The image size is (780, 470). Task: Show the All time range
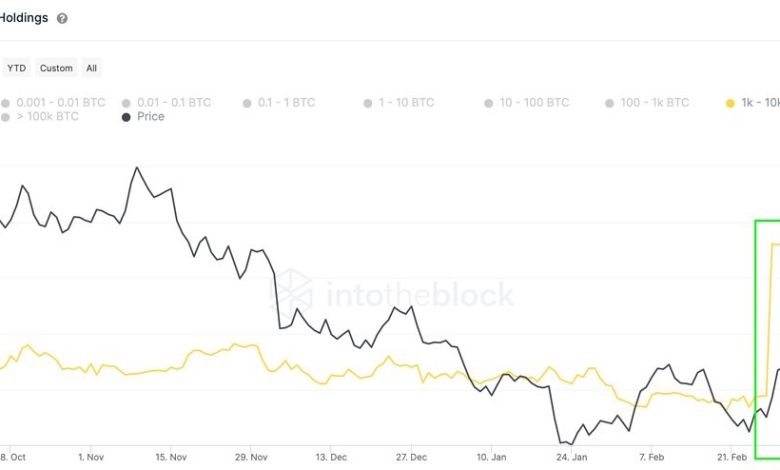click(x=91, y=68)
